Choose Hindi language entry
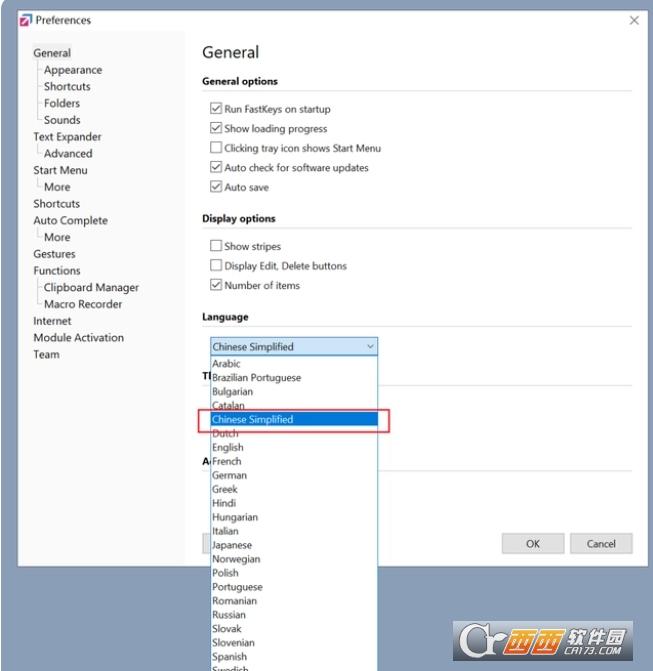The height and width of the screenshot is (671, 653). coord(294,503)
